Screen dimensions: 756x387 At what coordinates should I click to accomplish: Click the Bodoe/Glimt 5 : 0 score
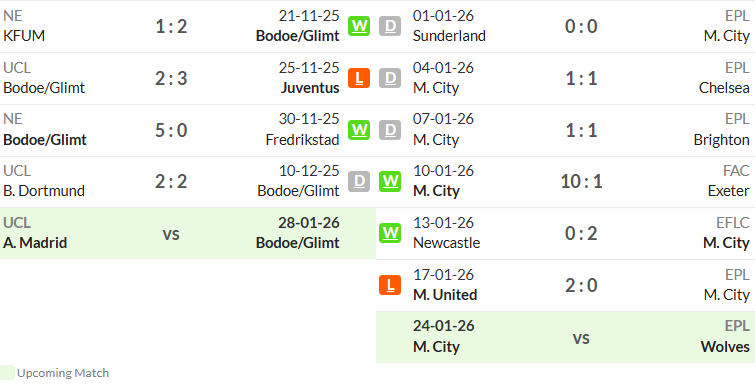(x=171, y=130)
